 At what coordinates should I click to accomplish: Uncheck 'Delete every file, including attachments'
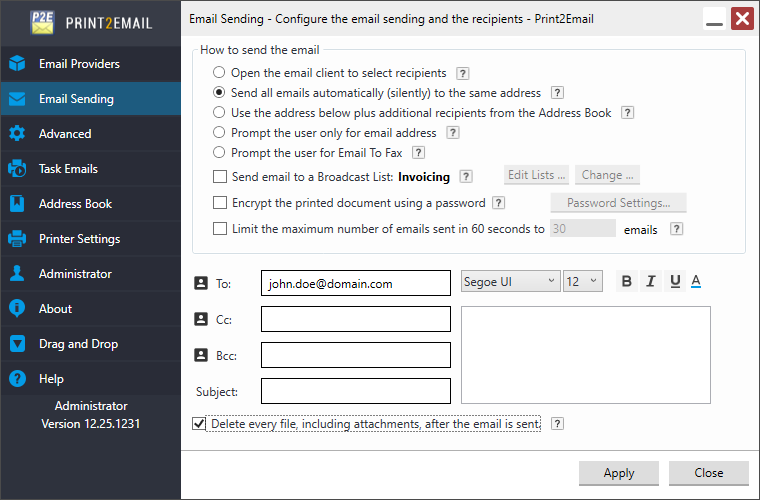point(199,423)
